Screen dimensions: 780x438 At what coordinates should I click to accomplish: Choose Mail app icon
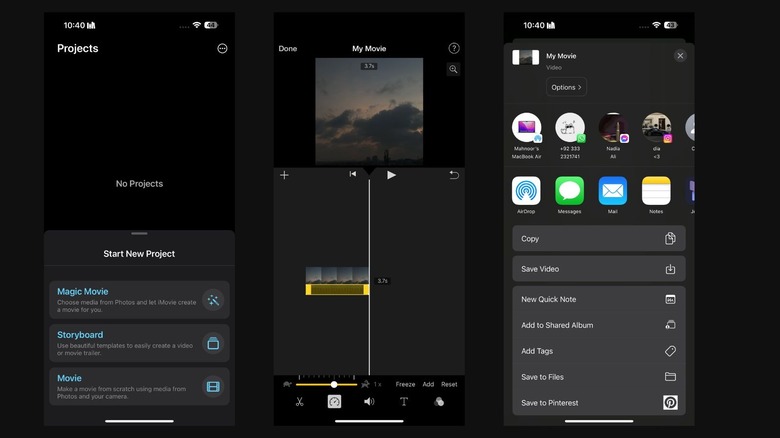[613, 191]
